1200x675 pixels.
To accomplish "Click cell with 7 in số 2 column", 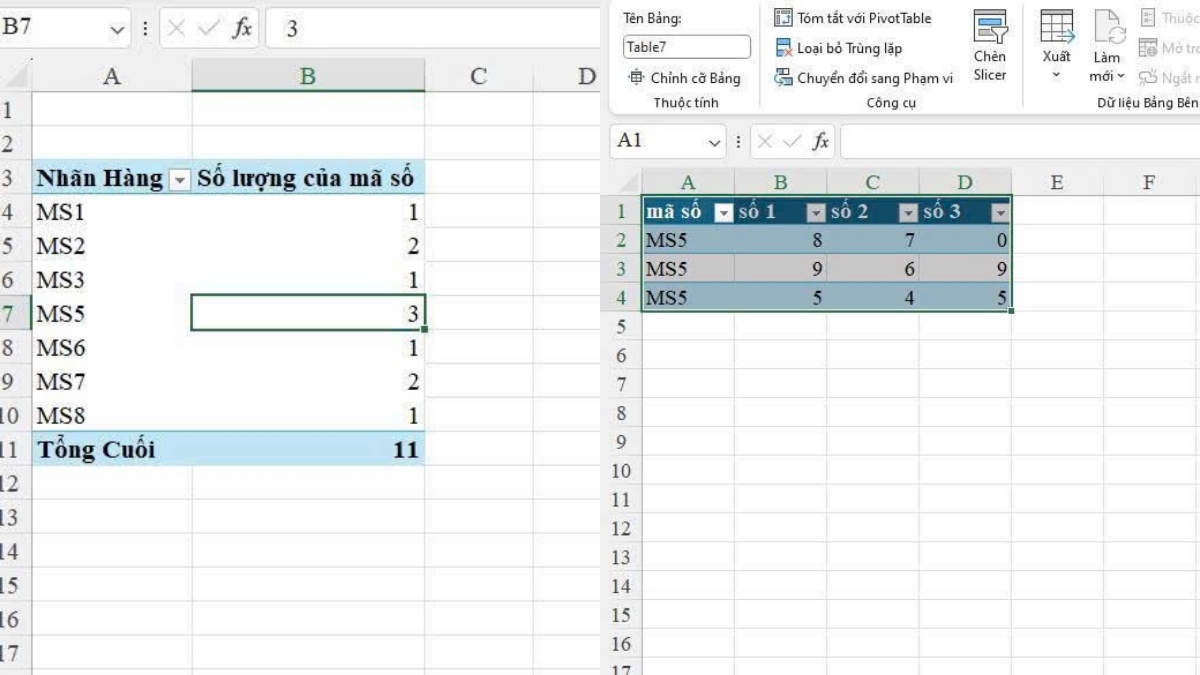I will (x=872, y=240).
